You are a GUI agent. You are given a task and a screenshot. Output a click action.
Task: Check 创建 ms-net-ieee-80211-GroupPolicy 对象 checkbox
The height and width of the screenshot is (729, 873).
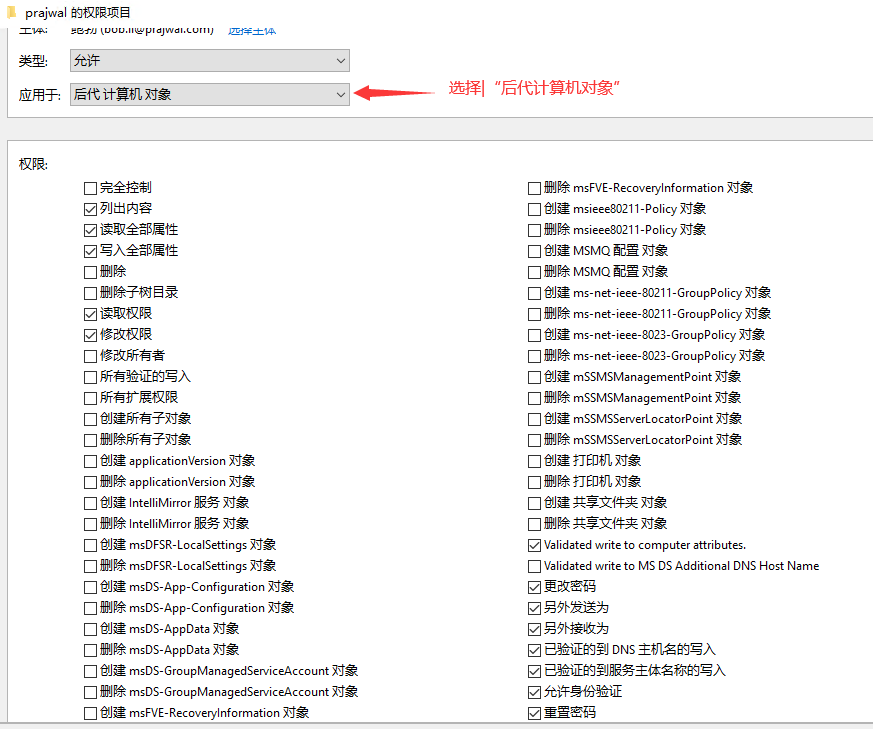[534, 293]
